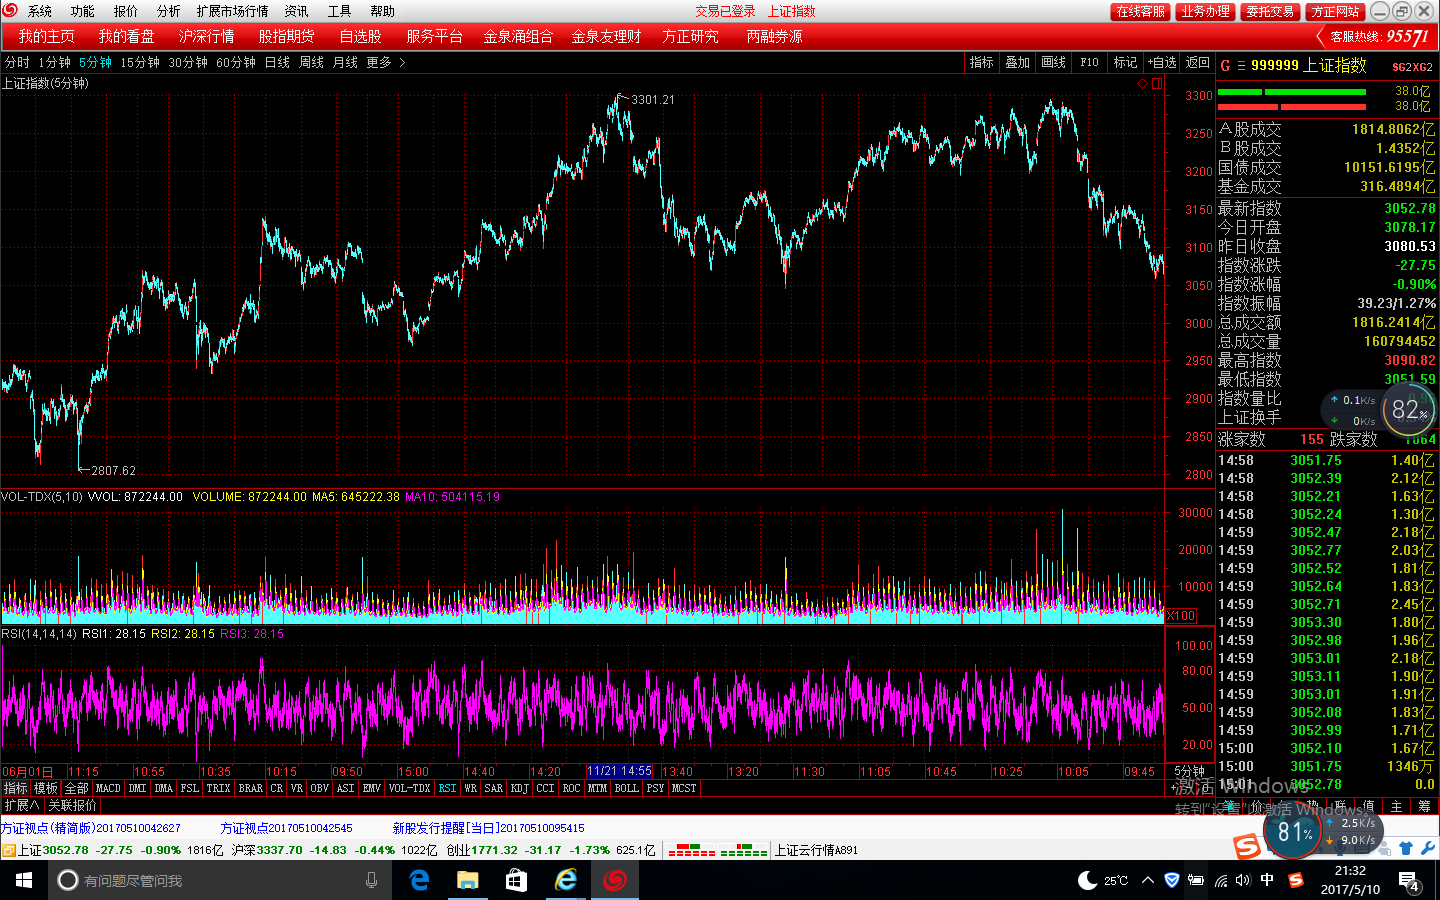The width and height of the screenshot is (1440, 900).
Task: Select the 1分钟 timeframe
Action: point(54,62)
